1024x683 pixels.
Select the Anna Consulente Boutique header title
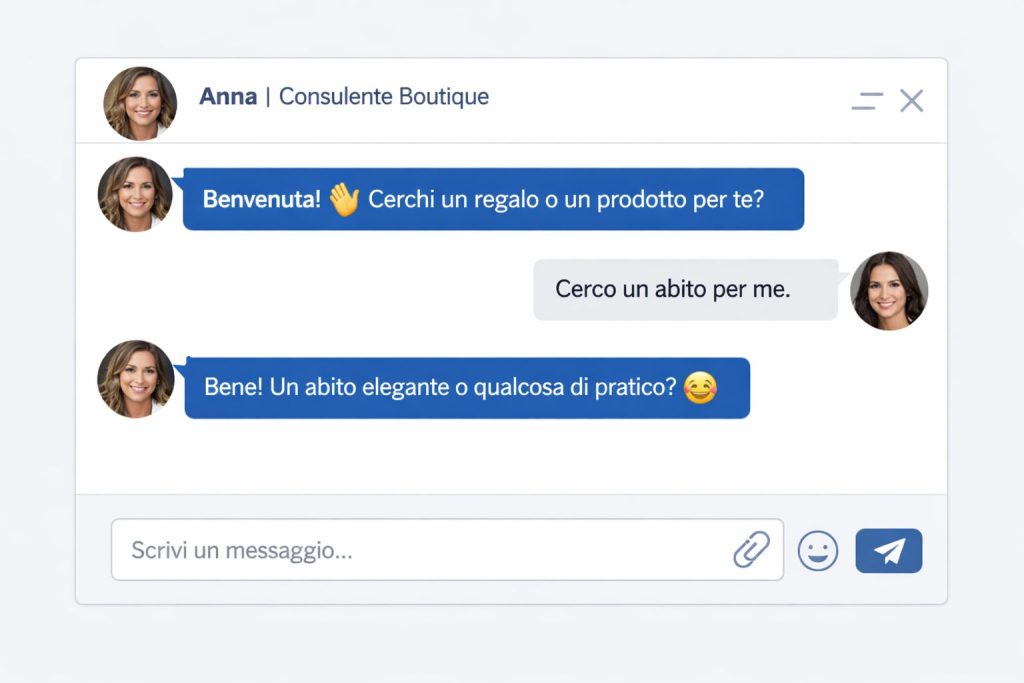tap(343, 97)
